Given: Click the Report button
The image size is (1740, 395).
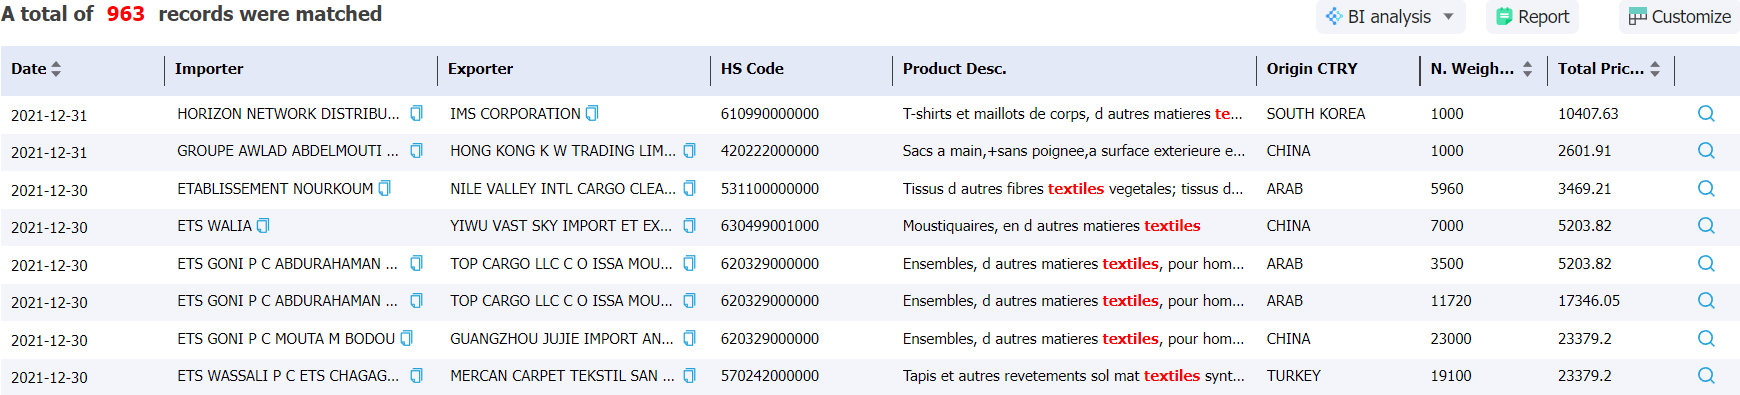Looking at the screenshot, I should pos(1532,17).
